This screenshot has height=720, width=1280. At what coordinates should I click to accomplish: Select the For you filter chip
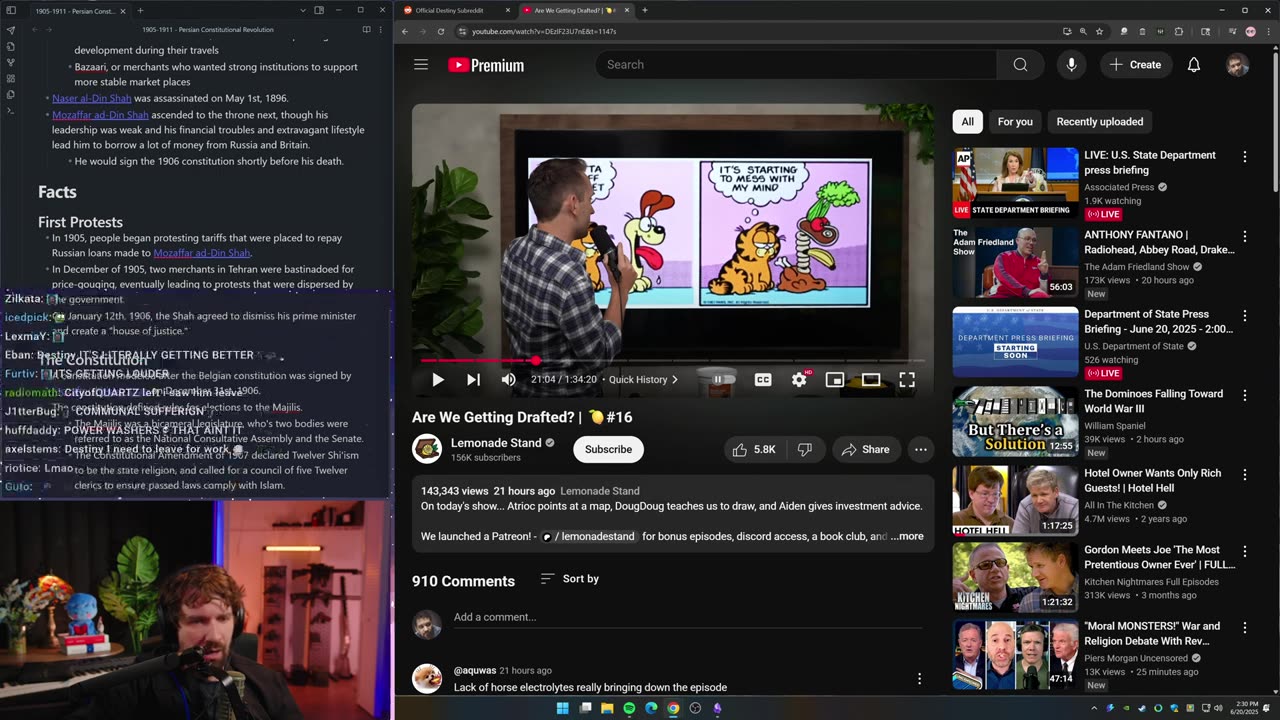pyautogui.click(x=1015, y=122)
